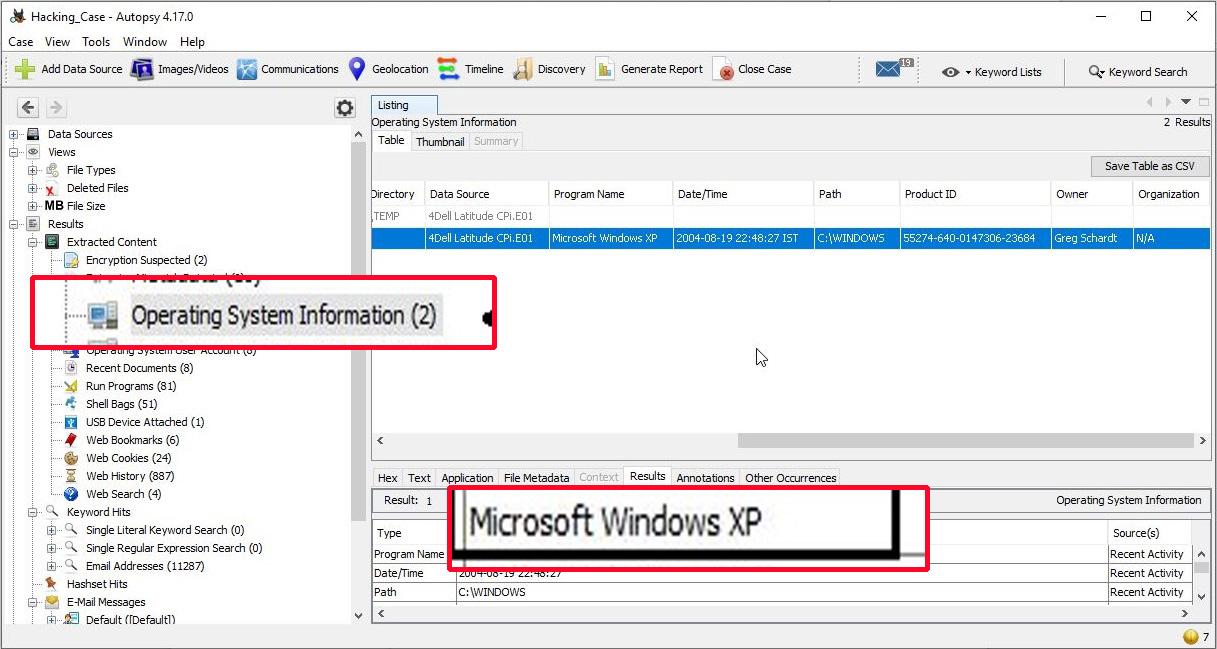Open the Case menu
This screenshot has height=649, width=1217.
[21, 42]
